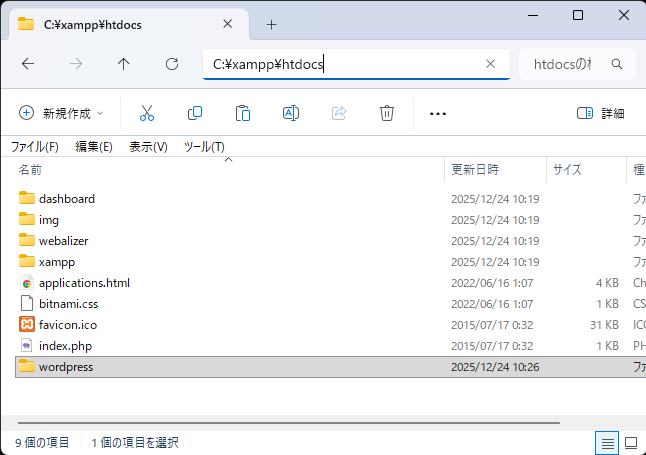Click the Cut scissors icon
646x455 pixels.
tap(147, 113)
